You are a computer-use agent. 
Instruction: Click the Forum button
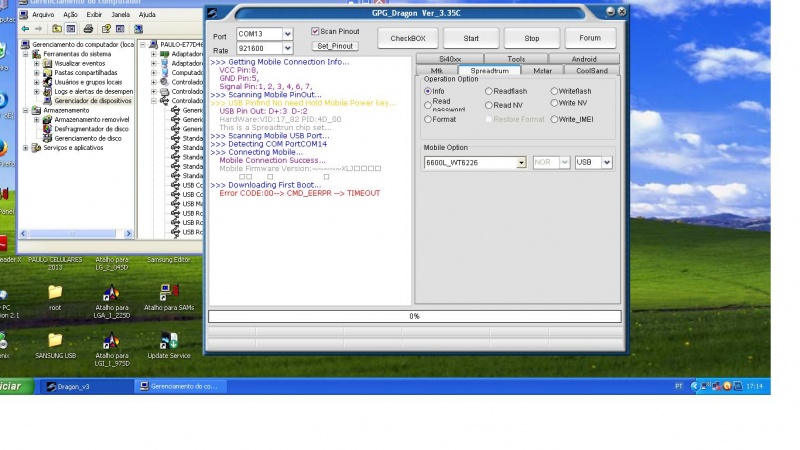[590, 38]
